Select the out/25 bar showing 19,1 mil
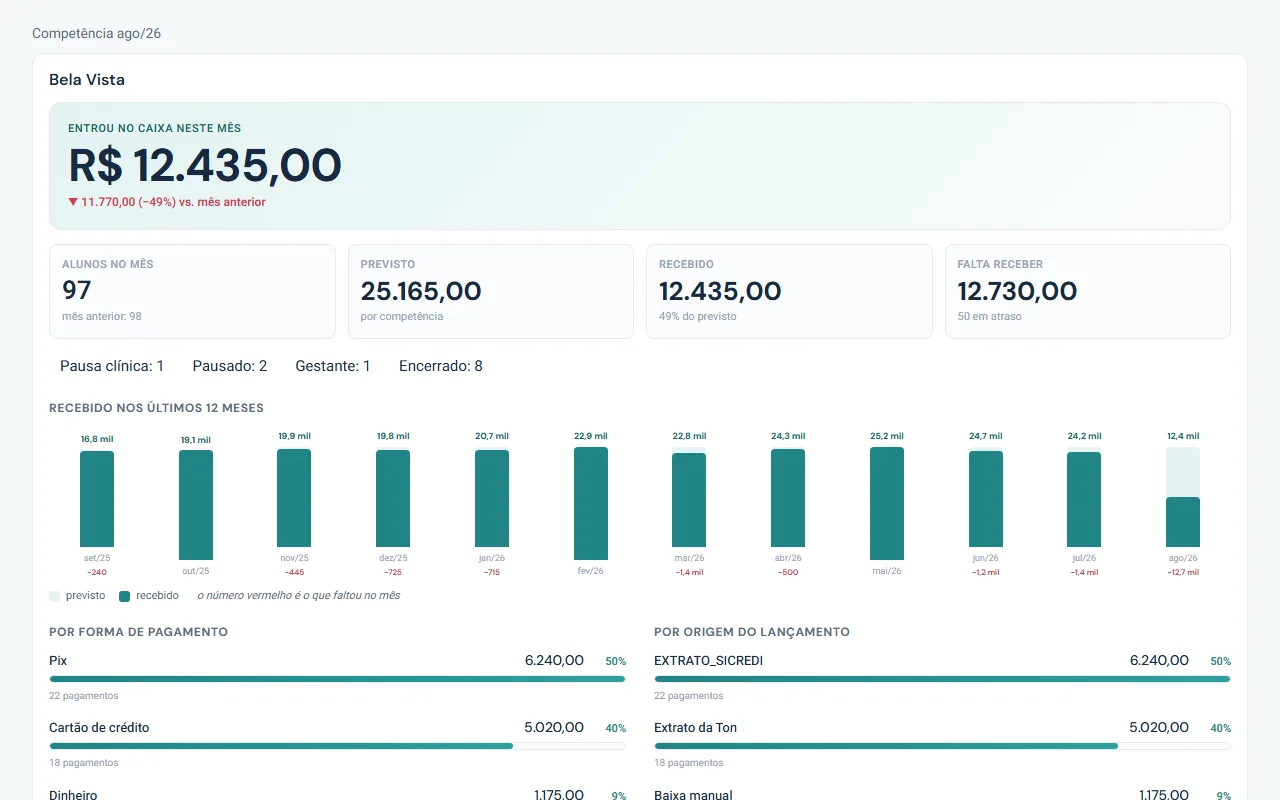 coord(196,505)
